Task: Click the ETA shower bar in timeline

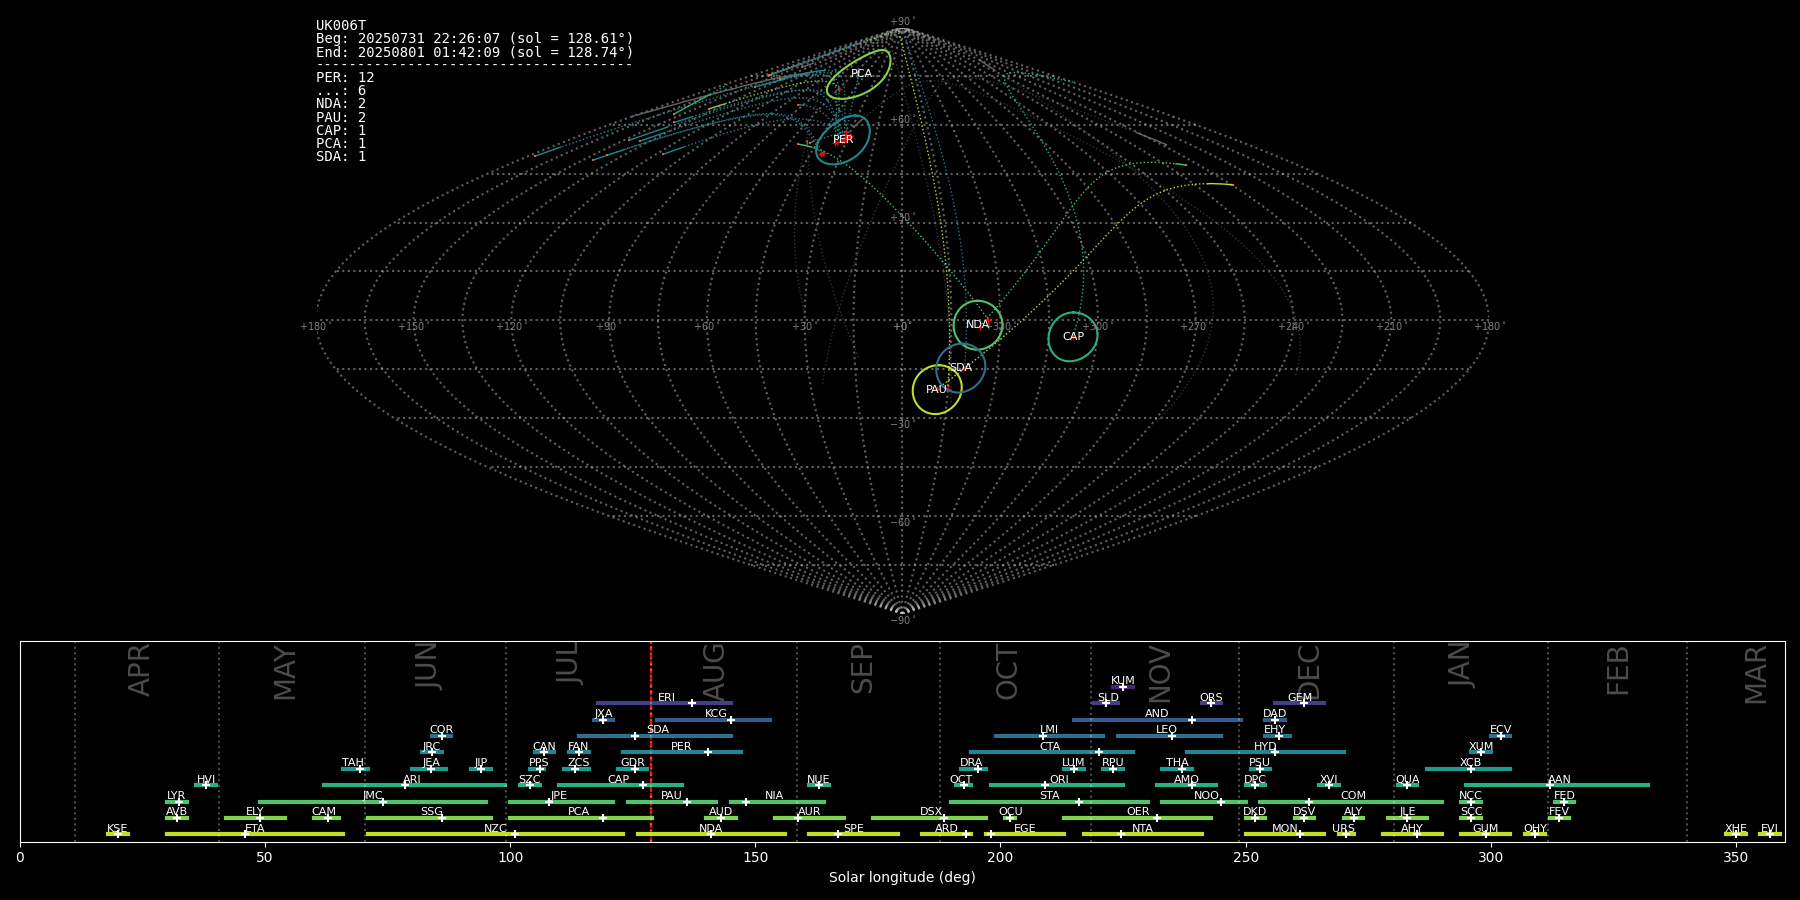Action: pos(255,834)
